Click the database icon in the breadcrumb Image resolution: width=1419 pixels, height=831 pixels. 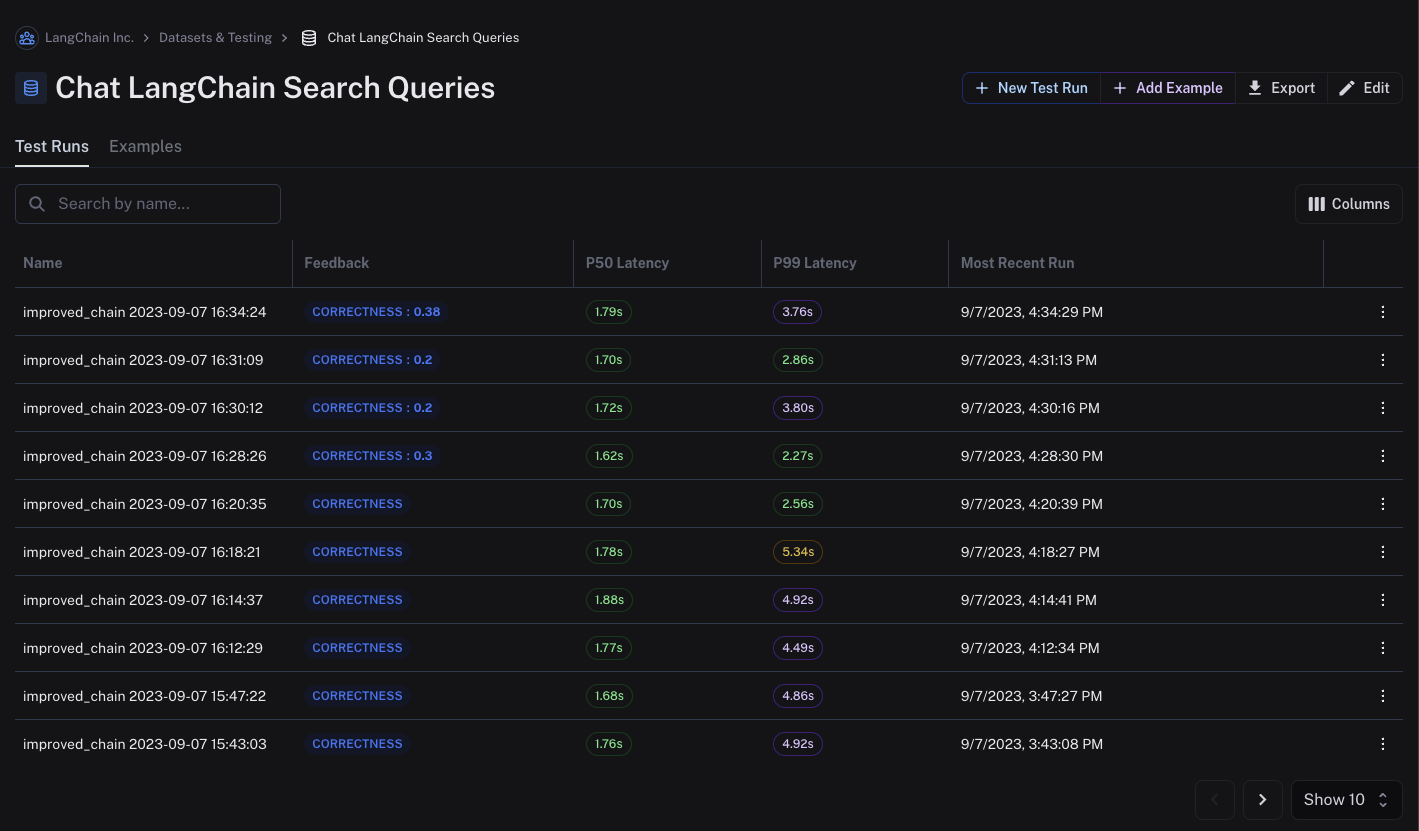coord(309,38)
